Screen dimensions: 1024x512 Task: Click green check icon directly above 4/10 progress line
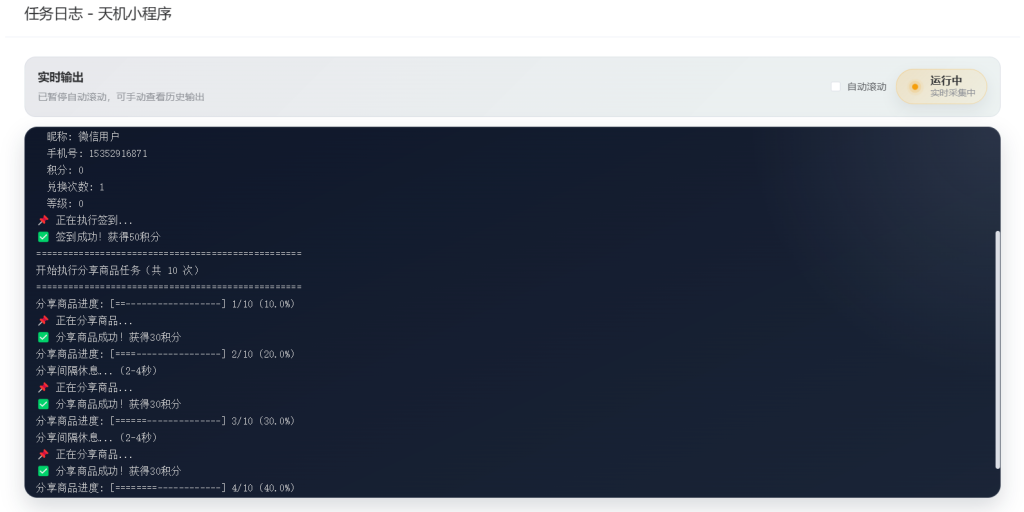[x=43, y=471]
